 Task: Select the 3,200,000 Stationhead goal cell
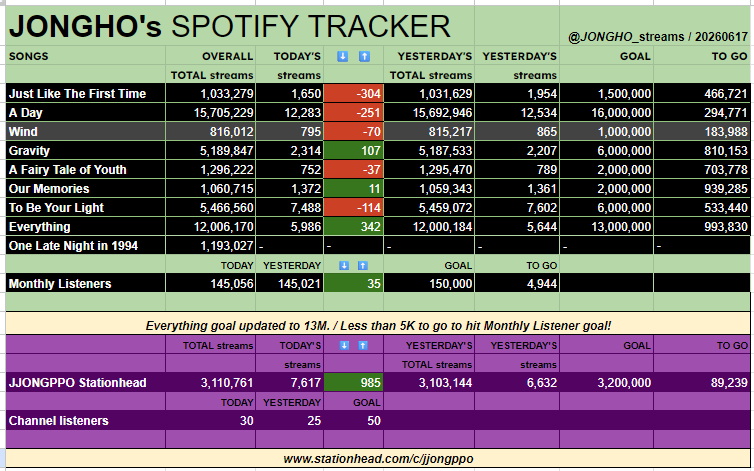tap(606, 382)
